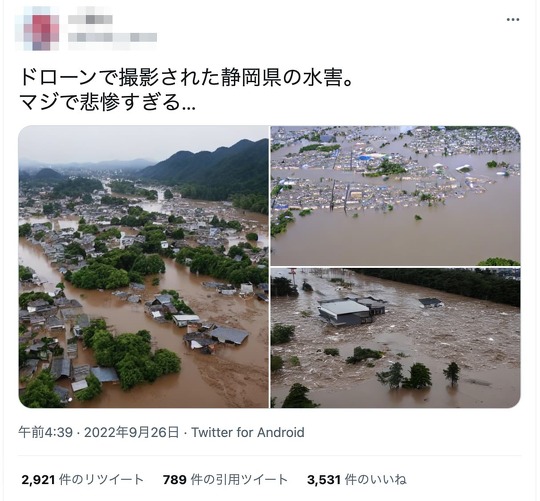View the 789 件の引用ツイート list
Viewport: 540px width, 501px height.
(x=225, y=479)
